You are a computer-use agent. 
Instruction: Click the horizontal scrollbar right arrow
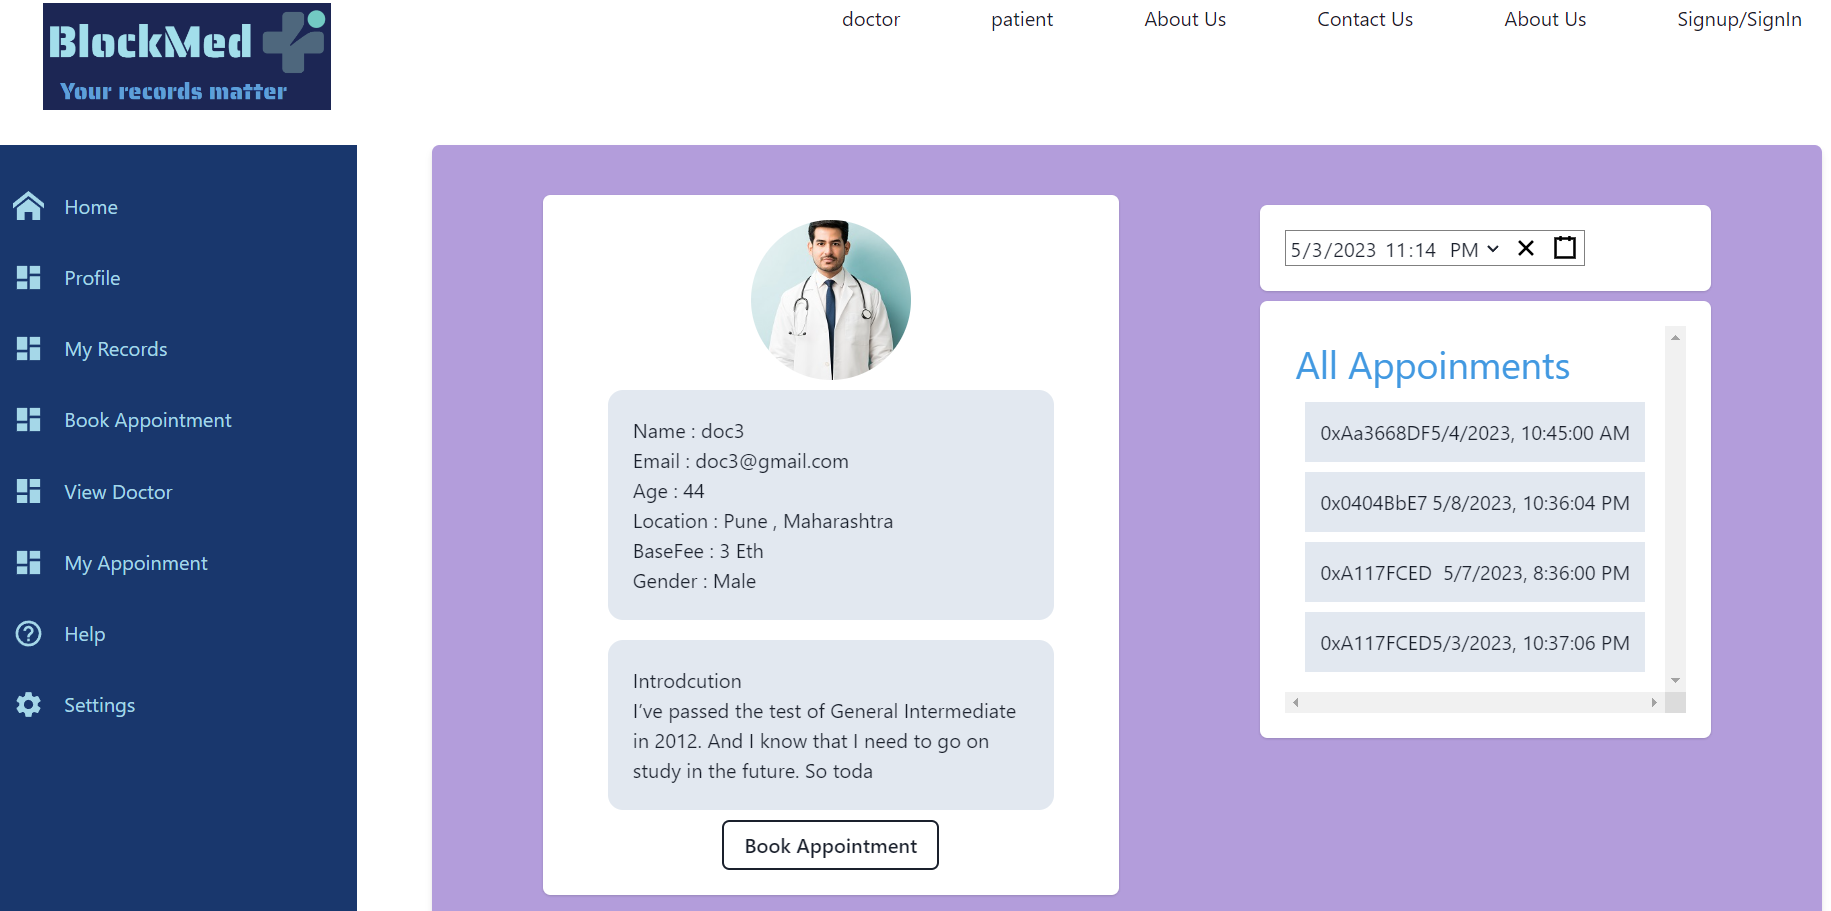[x=1654, y=702]
